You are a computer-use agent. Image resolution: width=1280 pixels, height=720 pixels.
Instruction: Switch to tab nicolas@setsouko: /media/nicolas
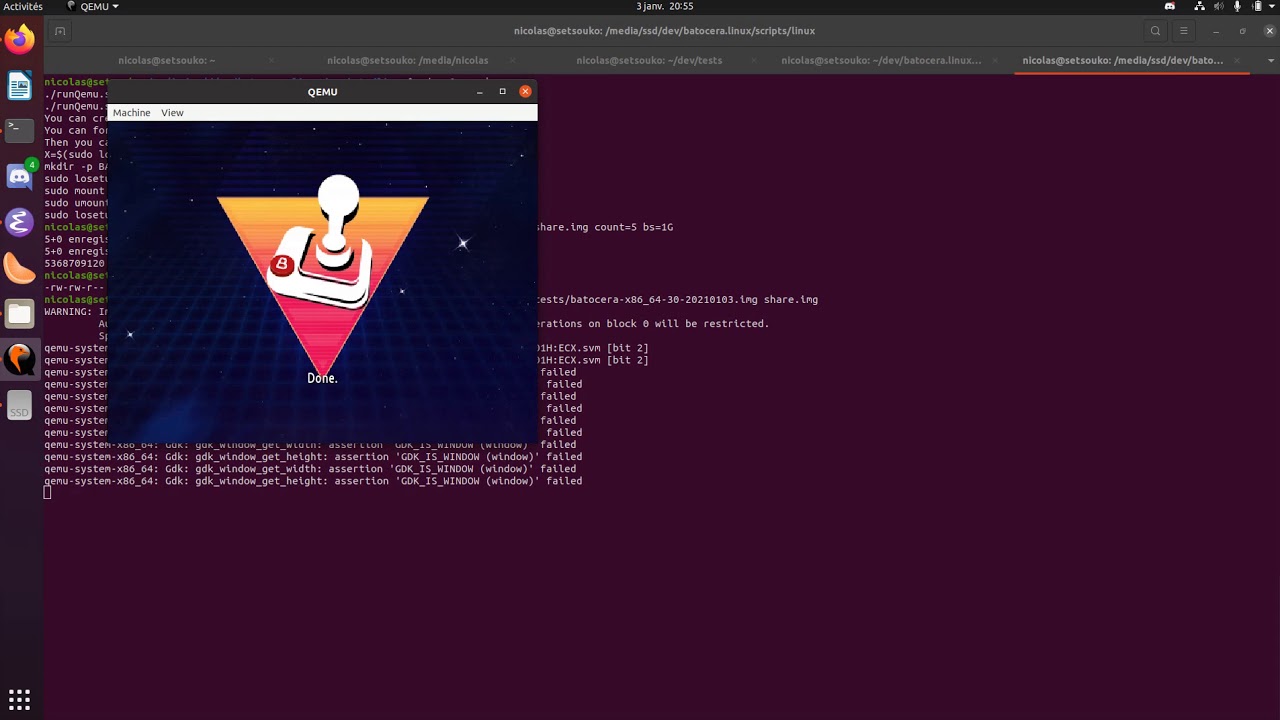pos(407,60)
